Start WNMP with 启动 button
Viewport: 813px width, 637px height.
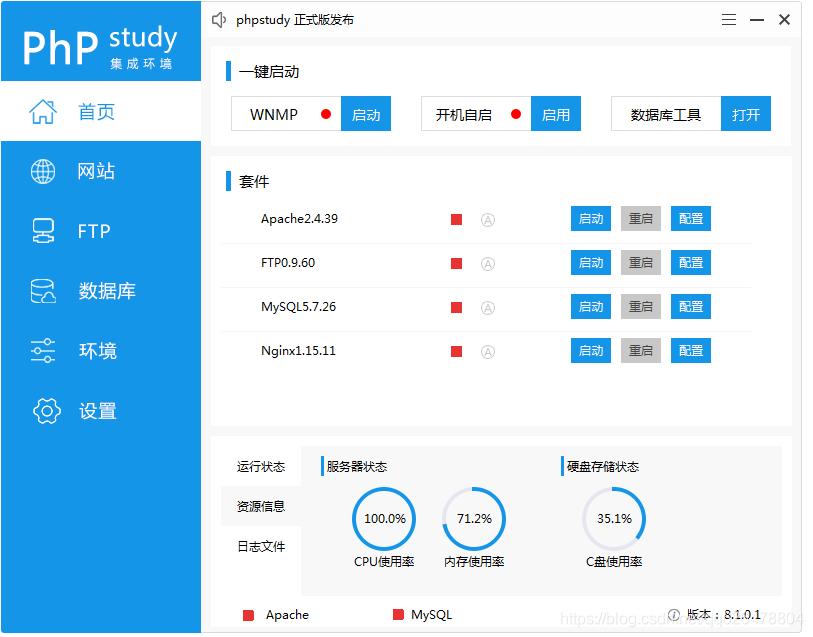click(366, 114)
